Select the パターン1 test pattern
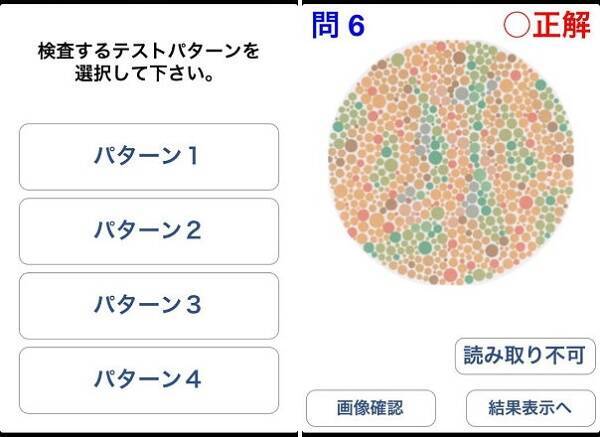 148,156
